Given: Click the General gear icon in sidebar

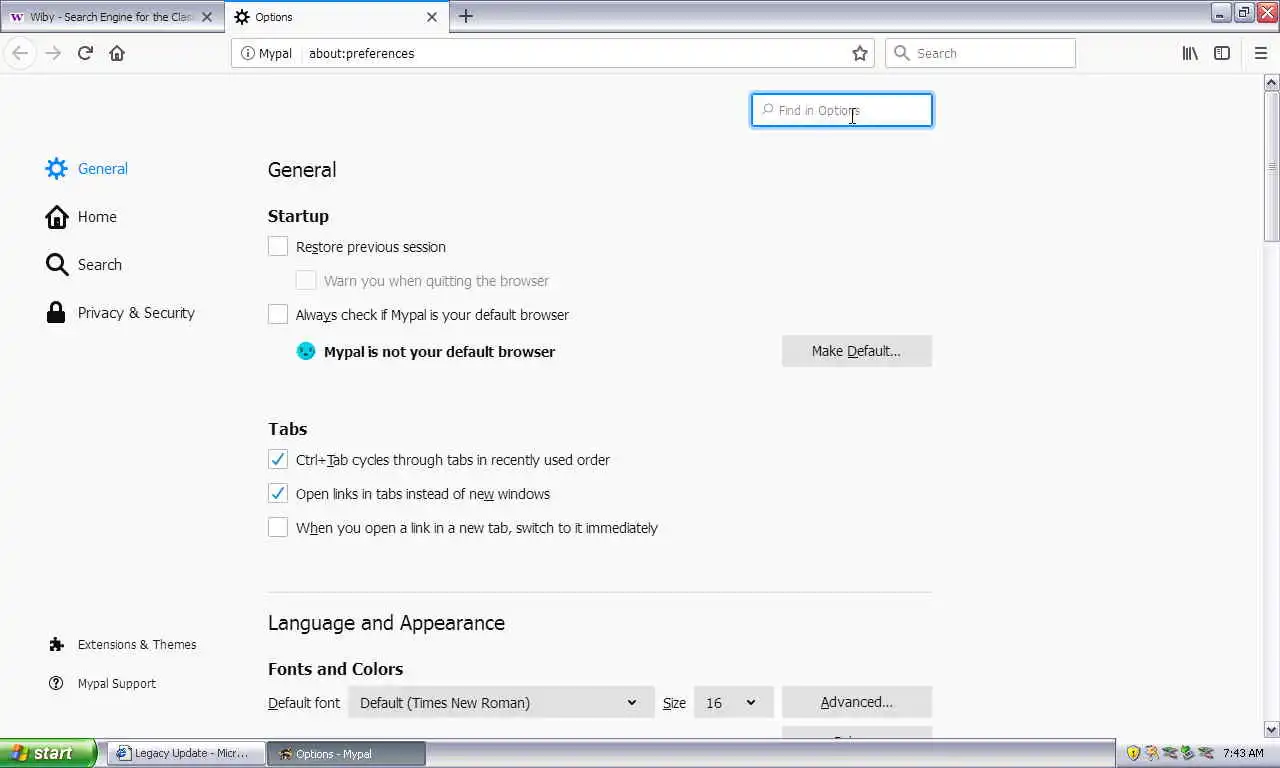Looking at the screenshot, I should (x=57, y=168).
